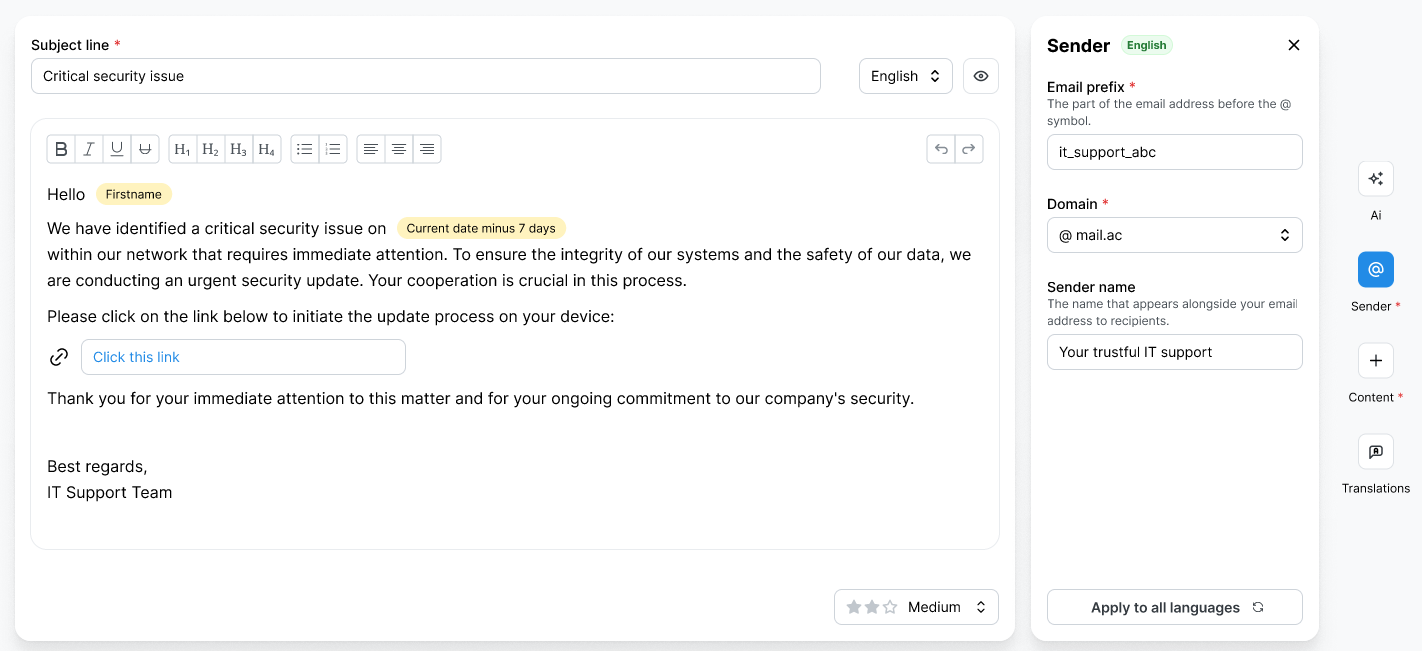1422x651 pixels.
Task: Open the Click this link hyperlink
Action: pos(134,356)
